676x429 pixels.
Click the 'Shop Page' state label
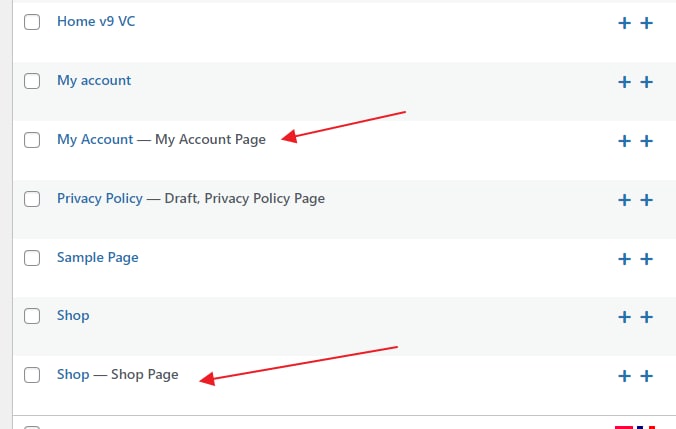click(x=144, y=375)
